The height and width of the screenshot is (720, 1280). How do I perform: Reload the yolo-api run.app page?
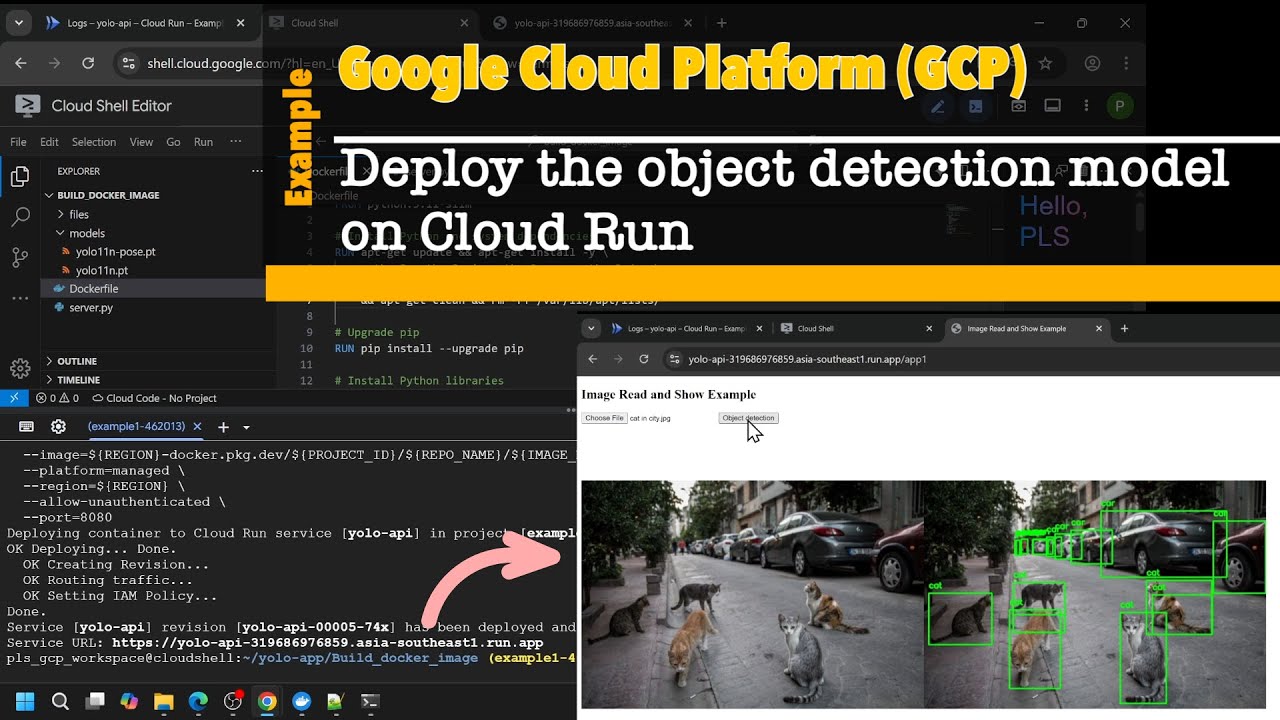click(644, 359)
